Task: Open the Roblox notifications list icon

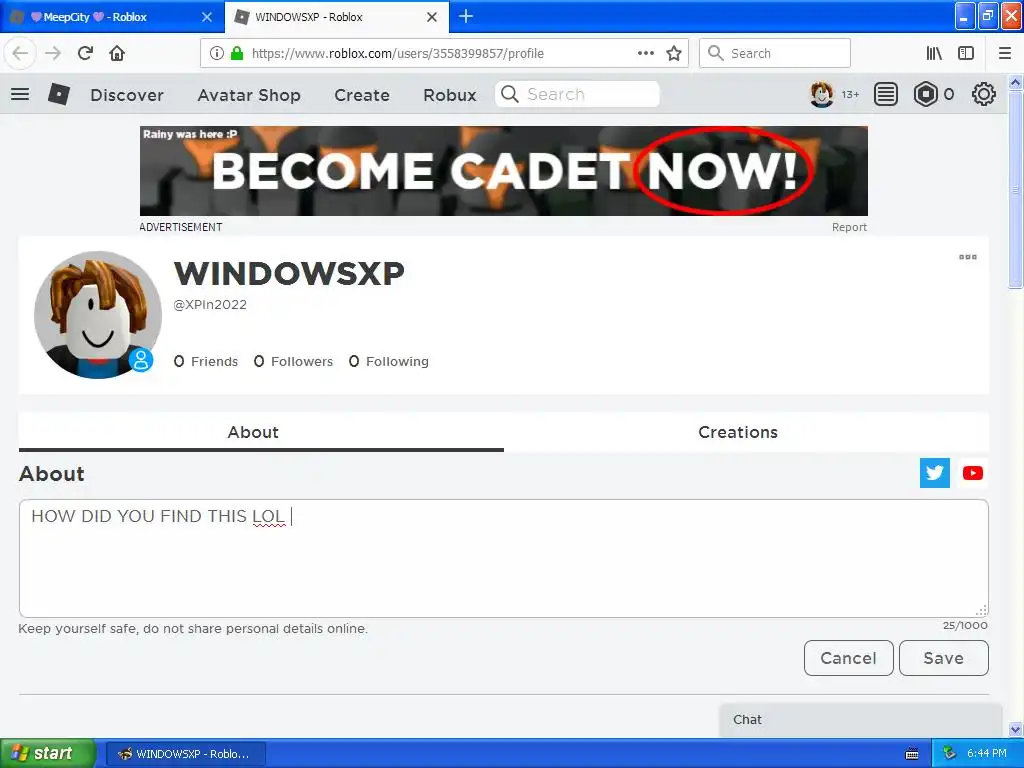Action: pos(886,94)
